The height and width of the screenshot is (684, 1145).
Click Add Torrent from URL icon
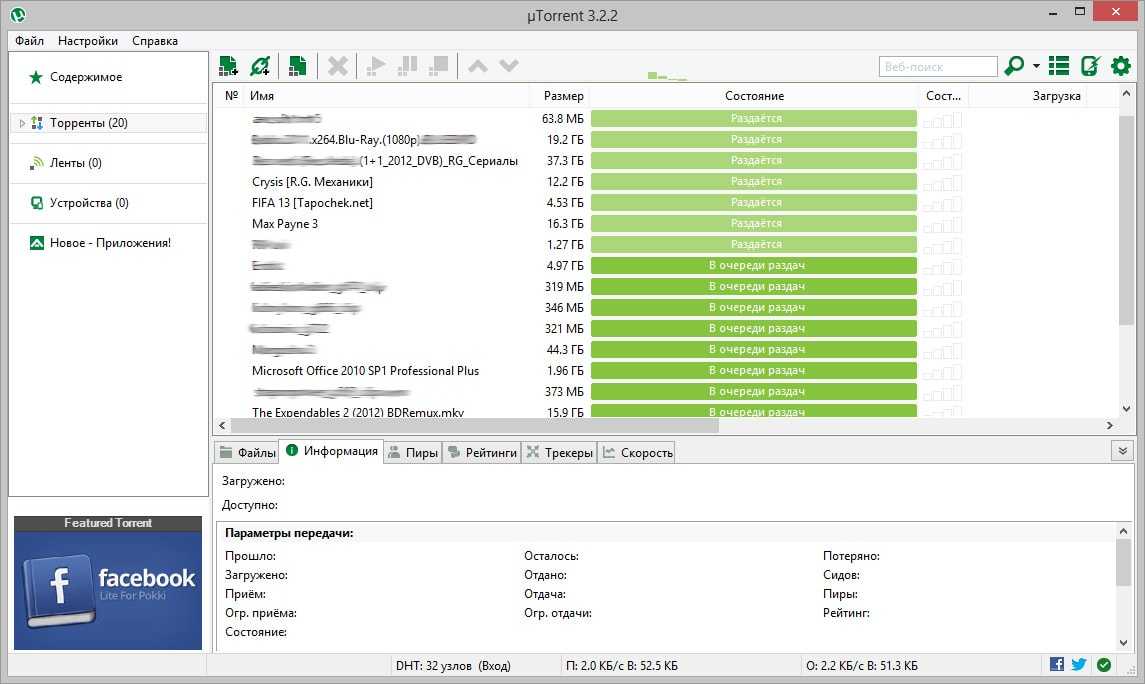tap(260, 66)
